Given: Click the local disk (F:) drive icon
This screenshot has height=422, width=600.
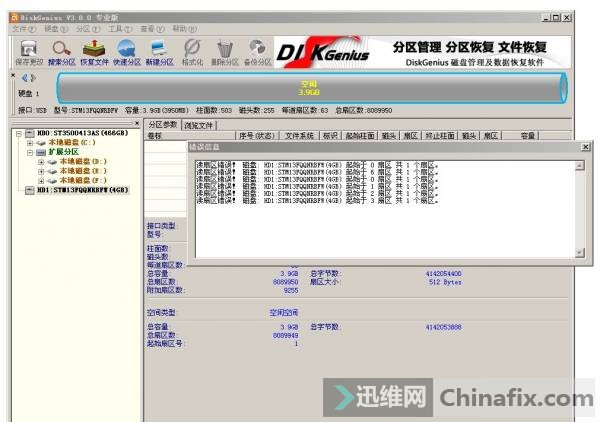Looking at the screenshot, I should point(52,181).
